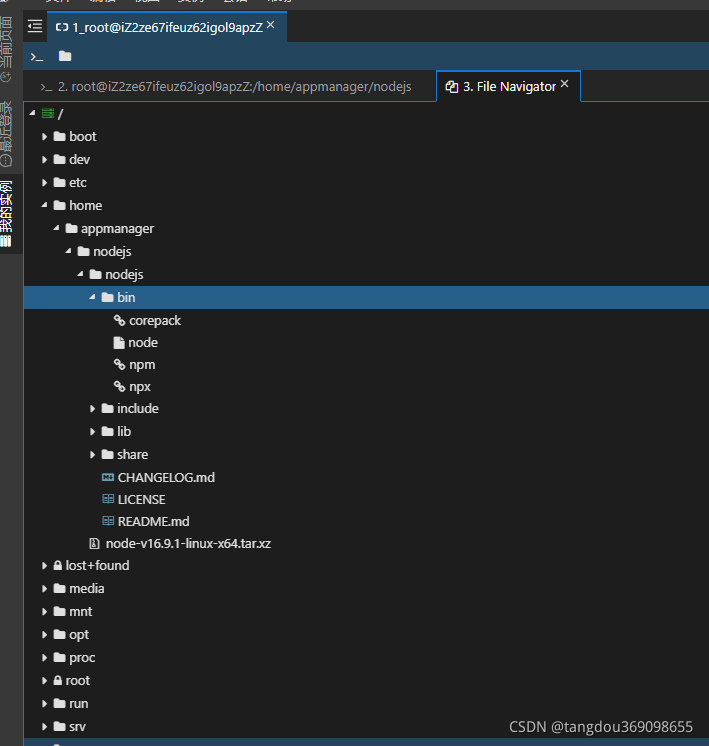Expand the mnt folder arrow
The height and width of the screenshot is (746, 709).
(44, 611)
